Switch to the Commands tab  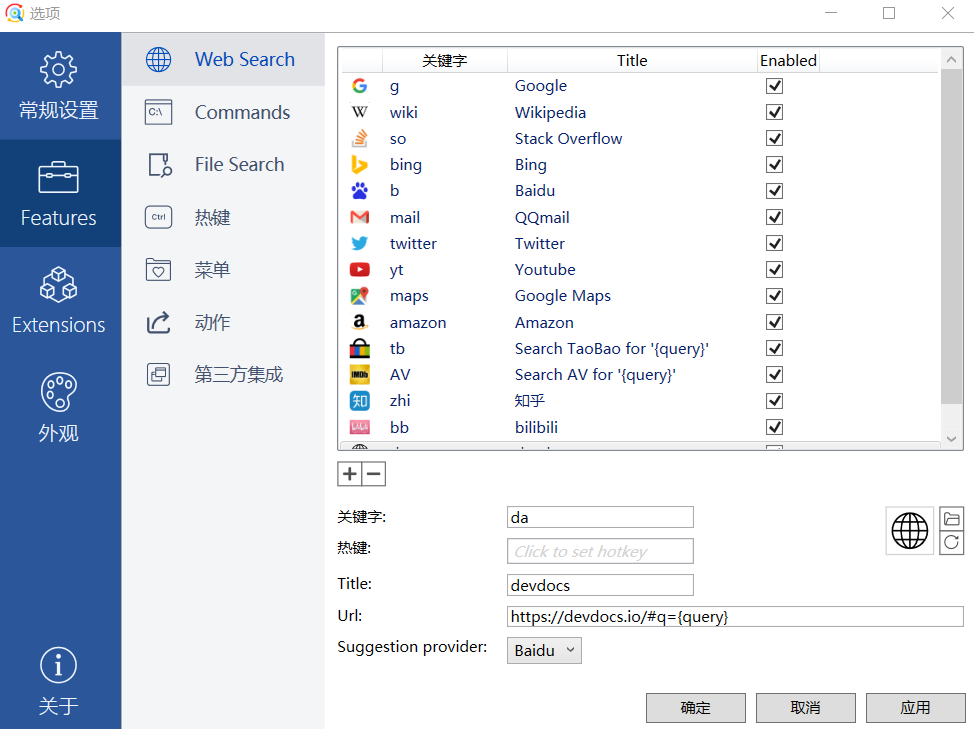pos(224,112)
